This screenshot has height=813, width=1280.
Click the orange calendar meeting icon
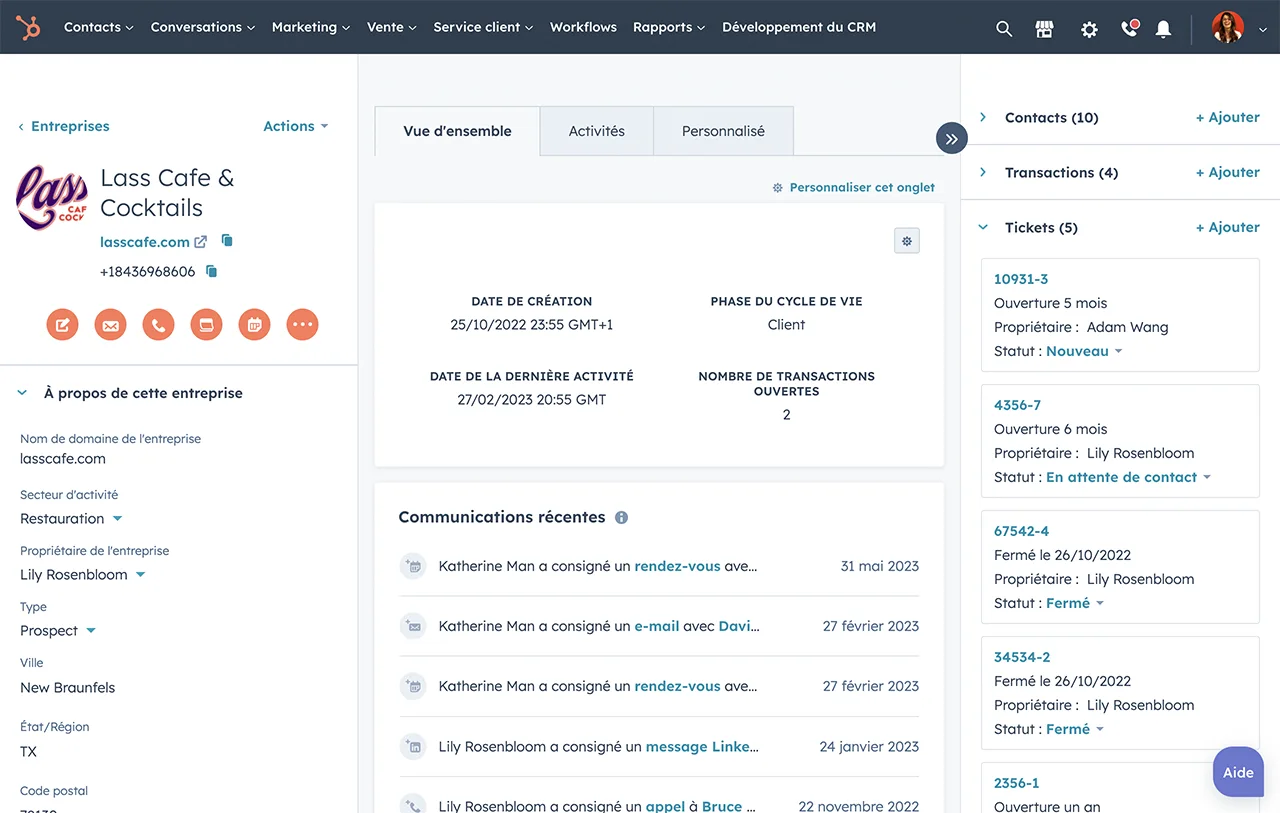click(x=254, y=324)
